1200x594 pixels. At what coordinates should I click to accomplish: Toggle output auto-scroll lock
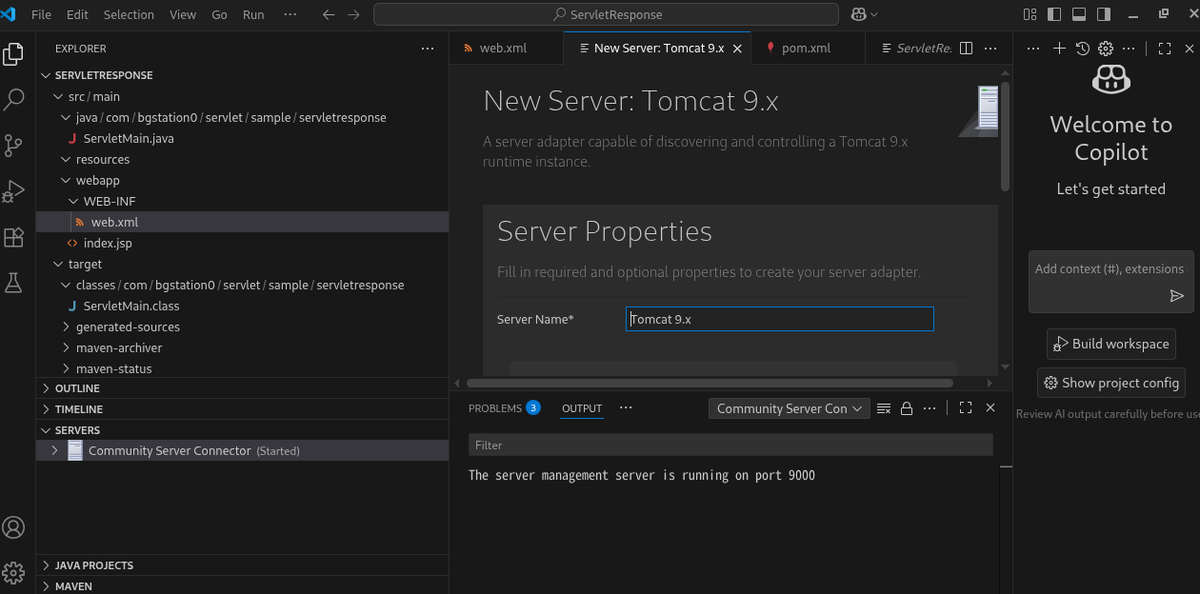point(907,408)
